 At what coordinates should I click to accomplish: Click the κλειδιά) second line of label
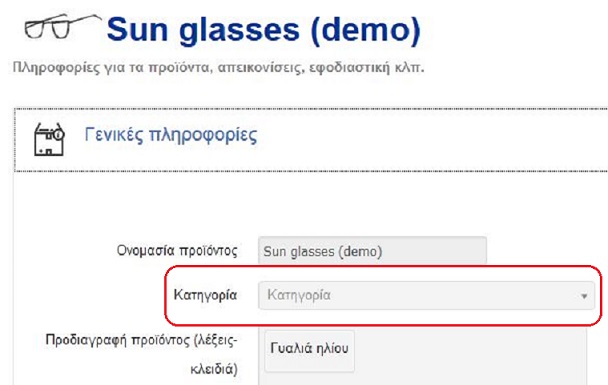tap(214, 369)
